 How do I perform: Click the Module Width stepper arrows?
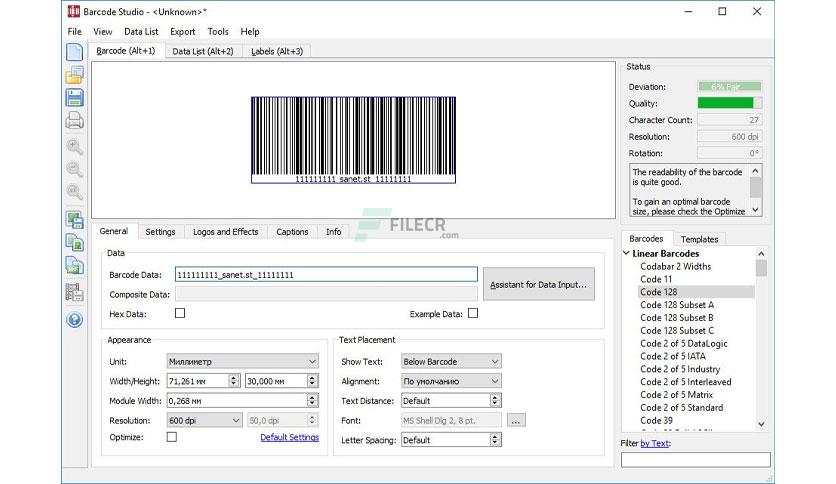(312, 400)
